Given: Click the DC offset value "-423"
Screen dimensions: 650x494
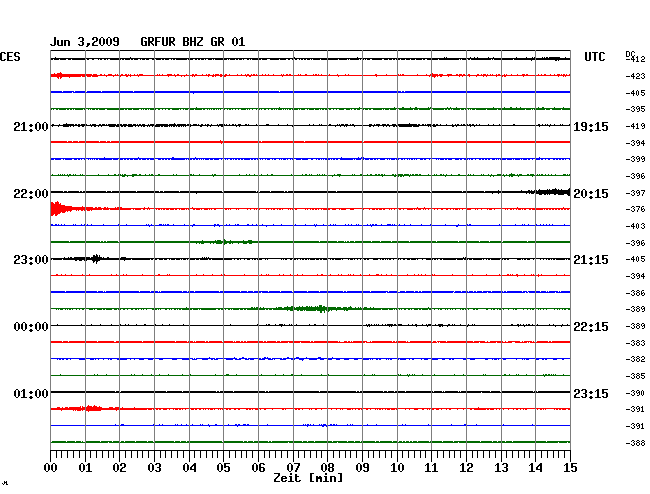Looking at the screenshot, I should [x=635, y=76].
